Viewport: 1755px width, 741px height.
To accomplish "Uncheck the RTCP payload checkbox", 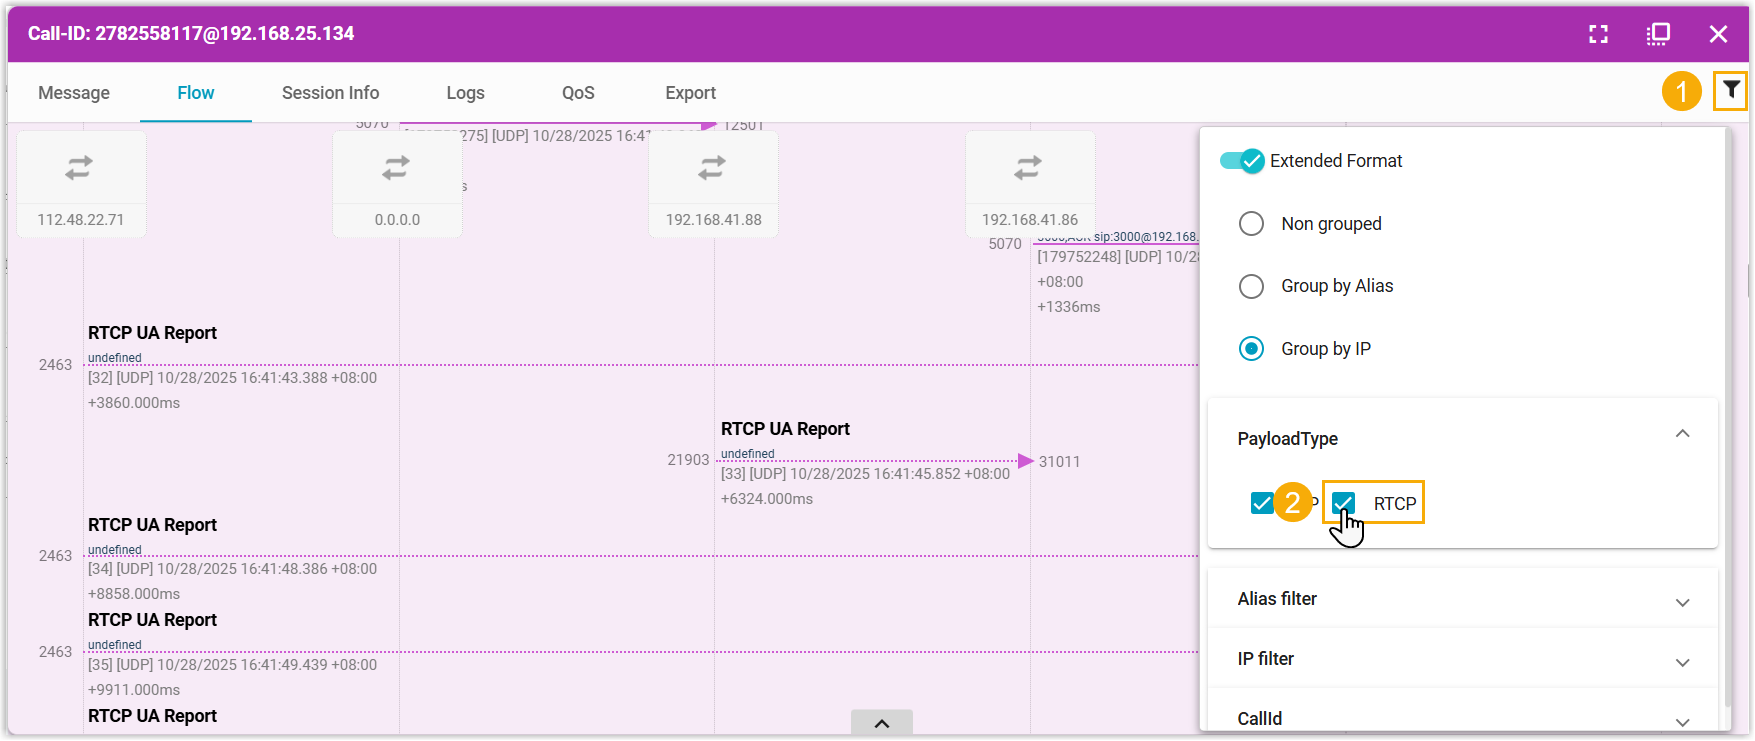I will [x=1343, y=503].
